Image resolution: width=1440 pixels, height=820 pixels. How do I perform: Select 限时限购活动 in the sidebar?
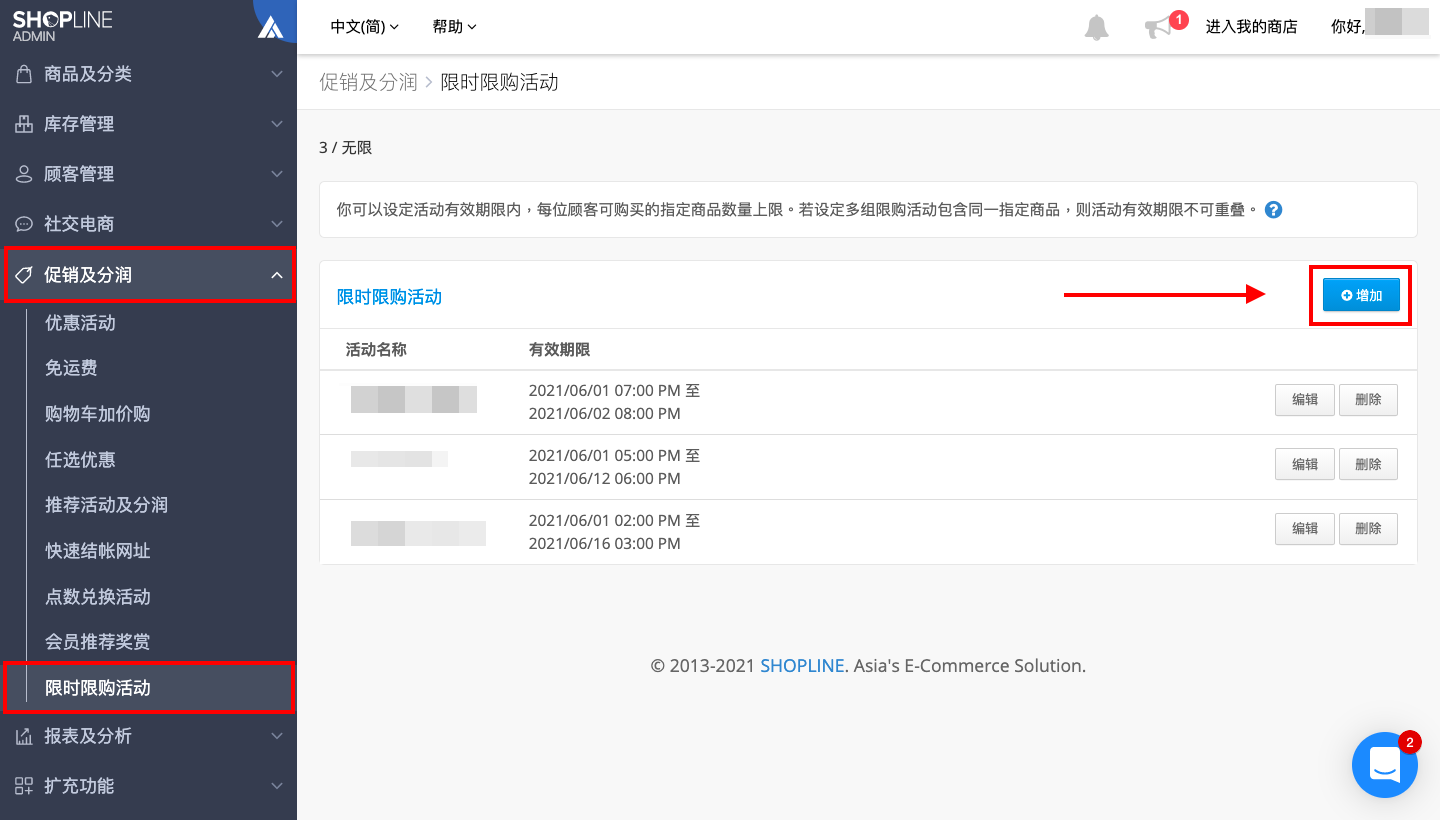click(x=98, y=688)
